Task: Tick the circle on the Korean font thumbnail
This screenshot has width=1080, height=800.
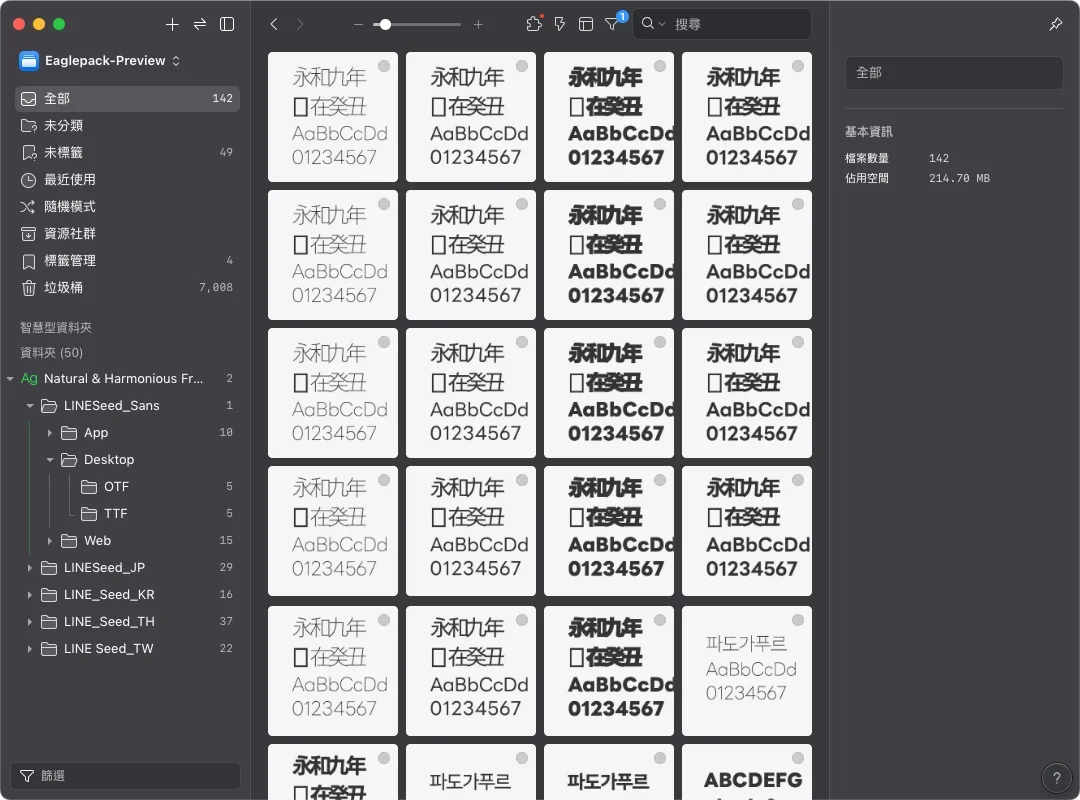Action: (x=798, y=620)
